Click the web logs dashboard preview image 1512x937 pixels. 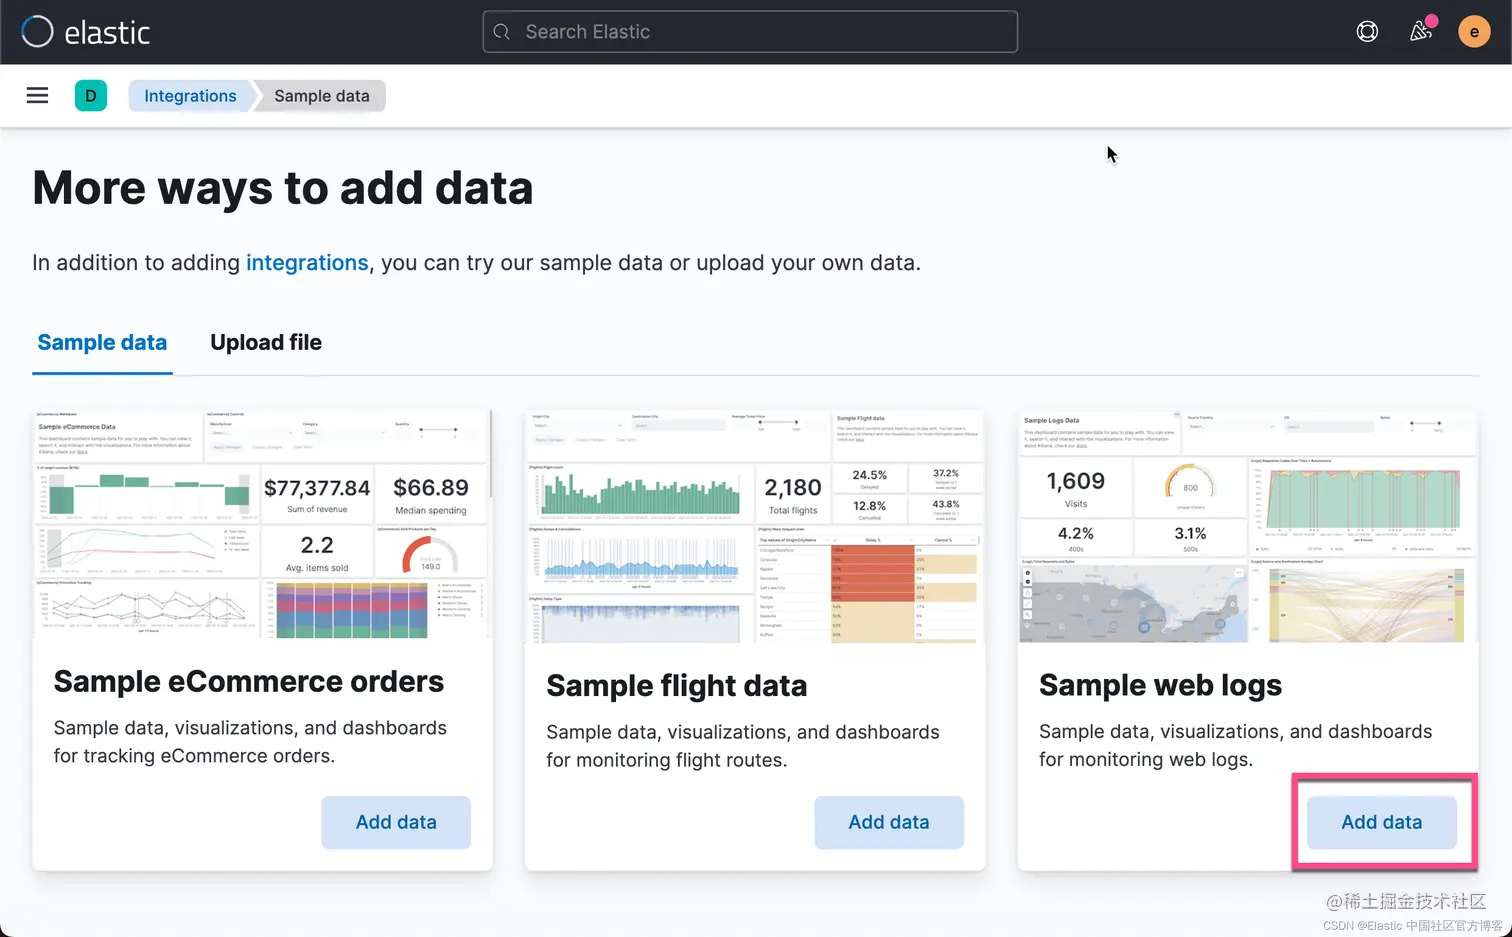coord(1247,526)
